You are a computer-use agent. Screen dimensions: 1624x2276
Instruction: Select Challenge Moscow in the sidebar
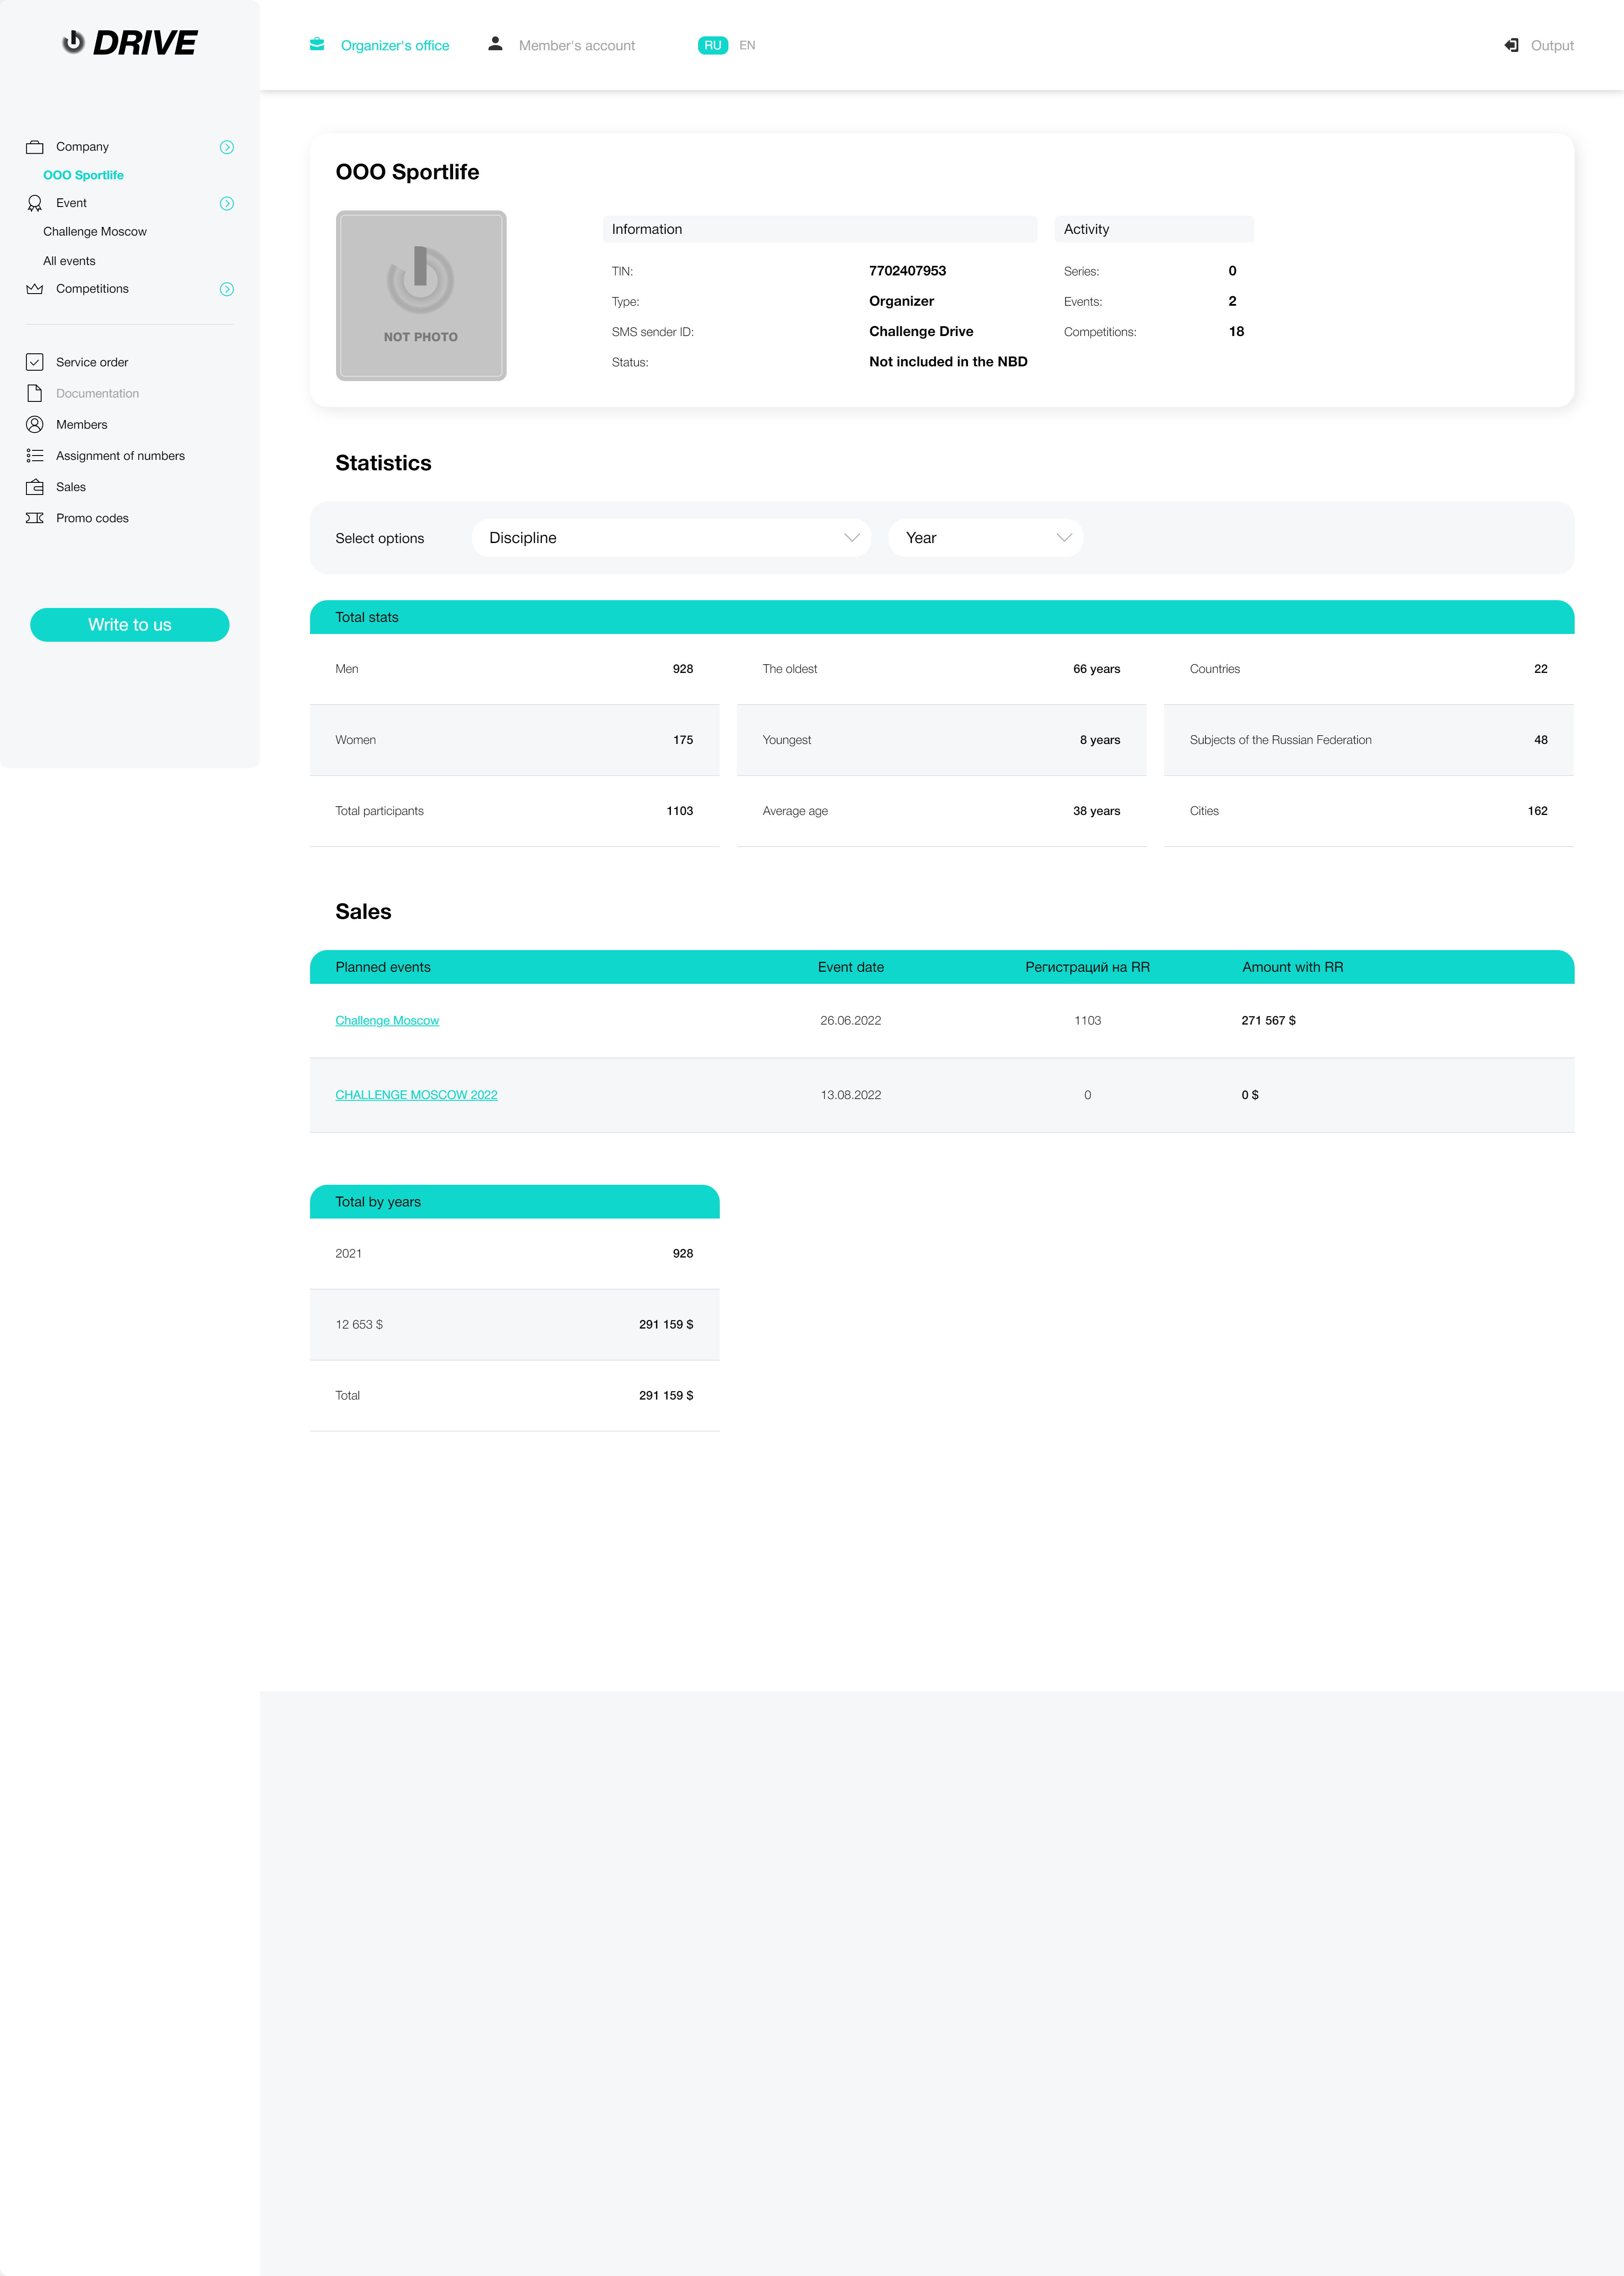pyautogui.click(x=95, y=232)
